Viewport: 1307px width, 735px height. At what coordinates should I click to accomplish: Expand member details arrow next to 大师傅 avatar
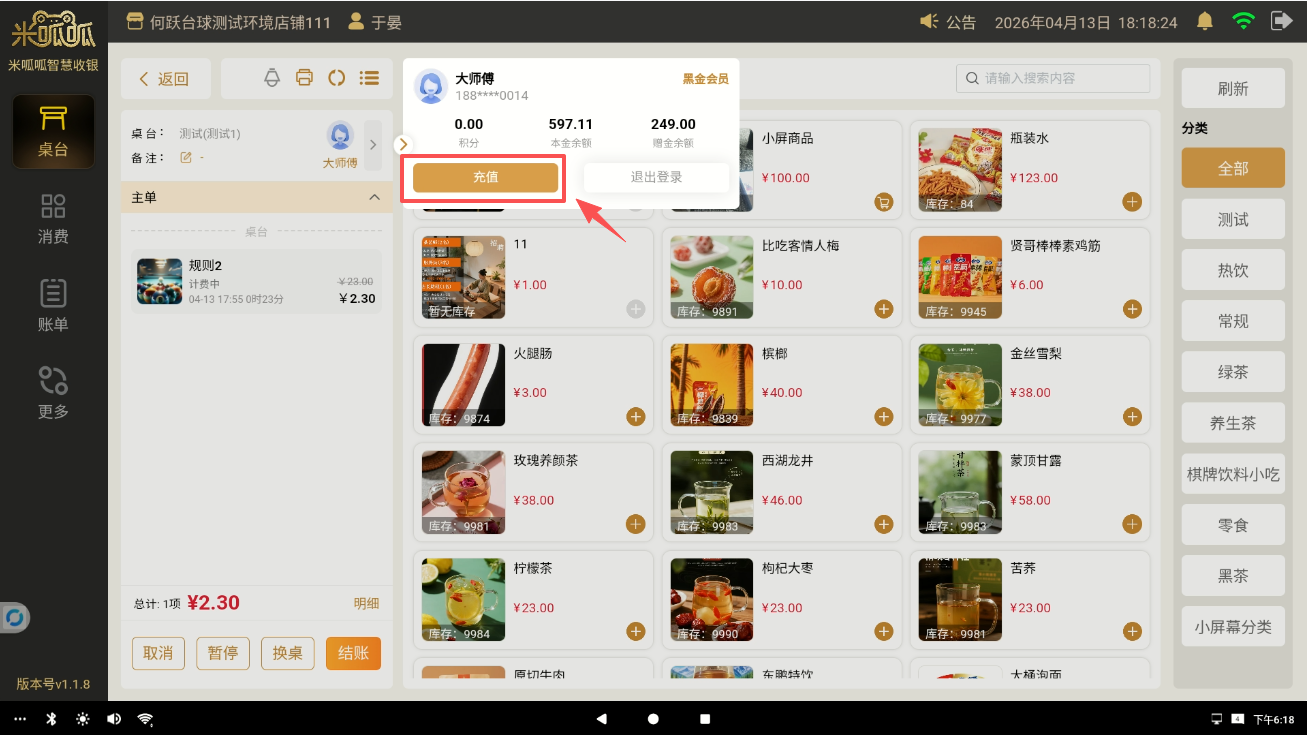(x=373, y=144)
